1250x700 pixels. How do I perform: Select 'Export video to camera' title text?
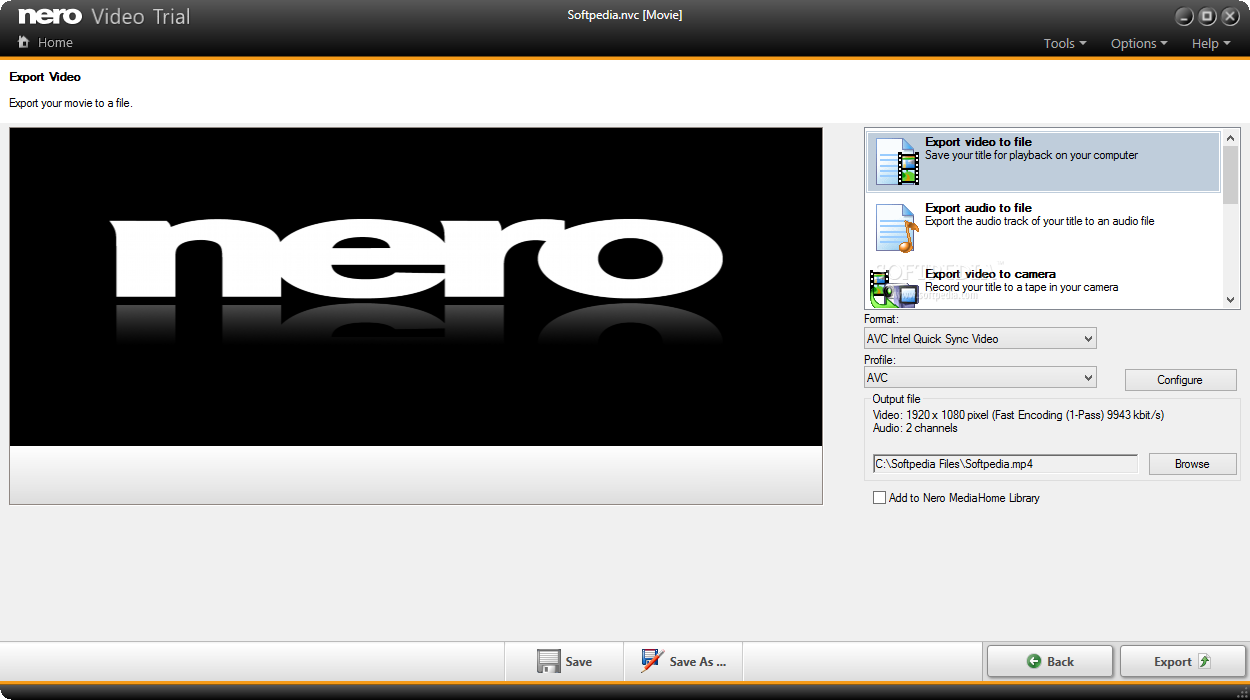pyautogui.click(x=990, y=274)
